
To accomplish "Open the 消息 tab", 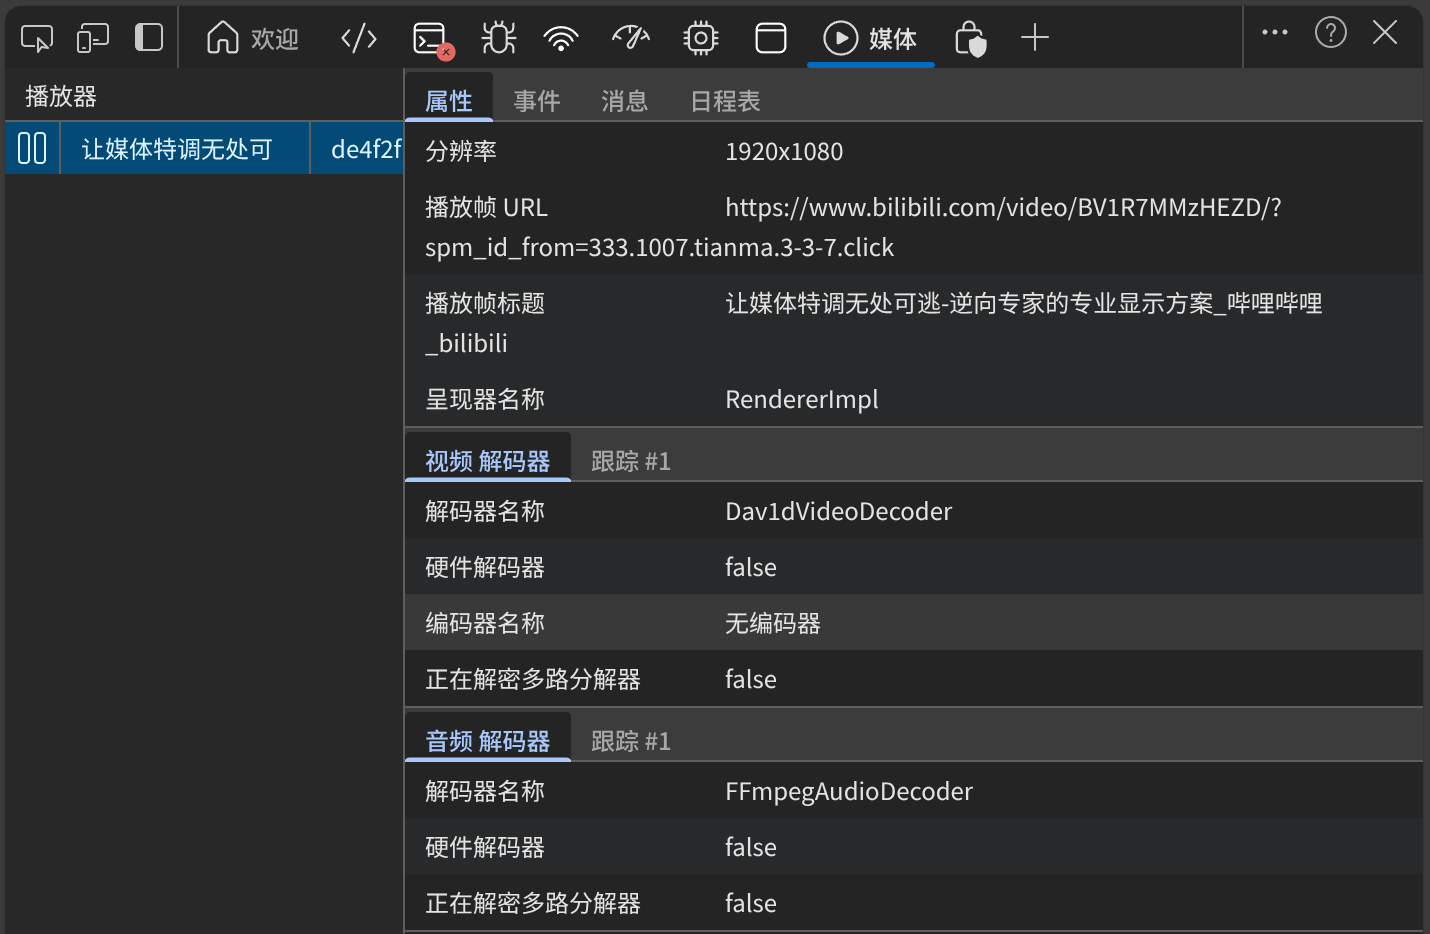I will click(625, 100).
